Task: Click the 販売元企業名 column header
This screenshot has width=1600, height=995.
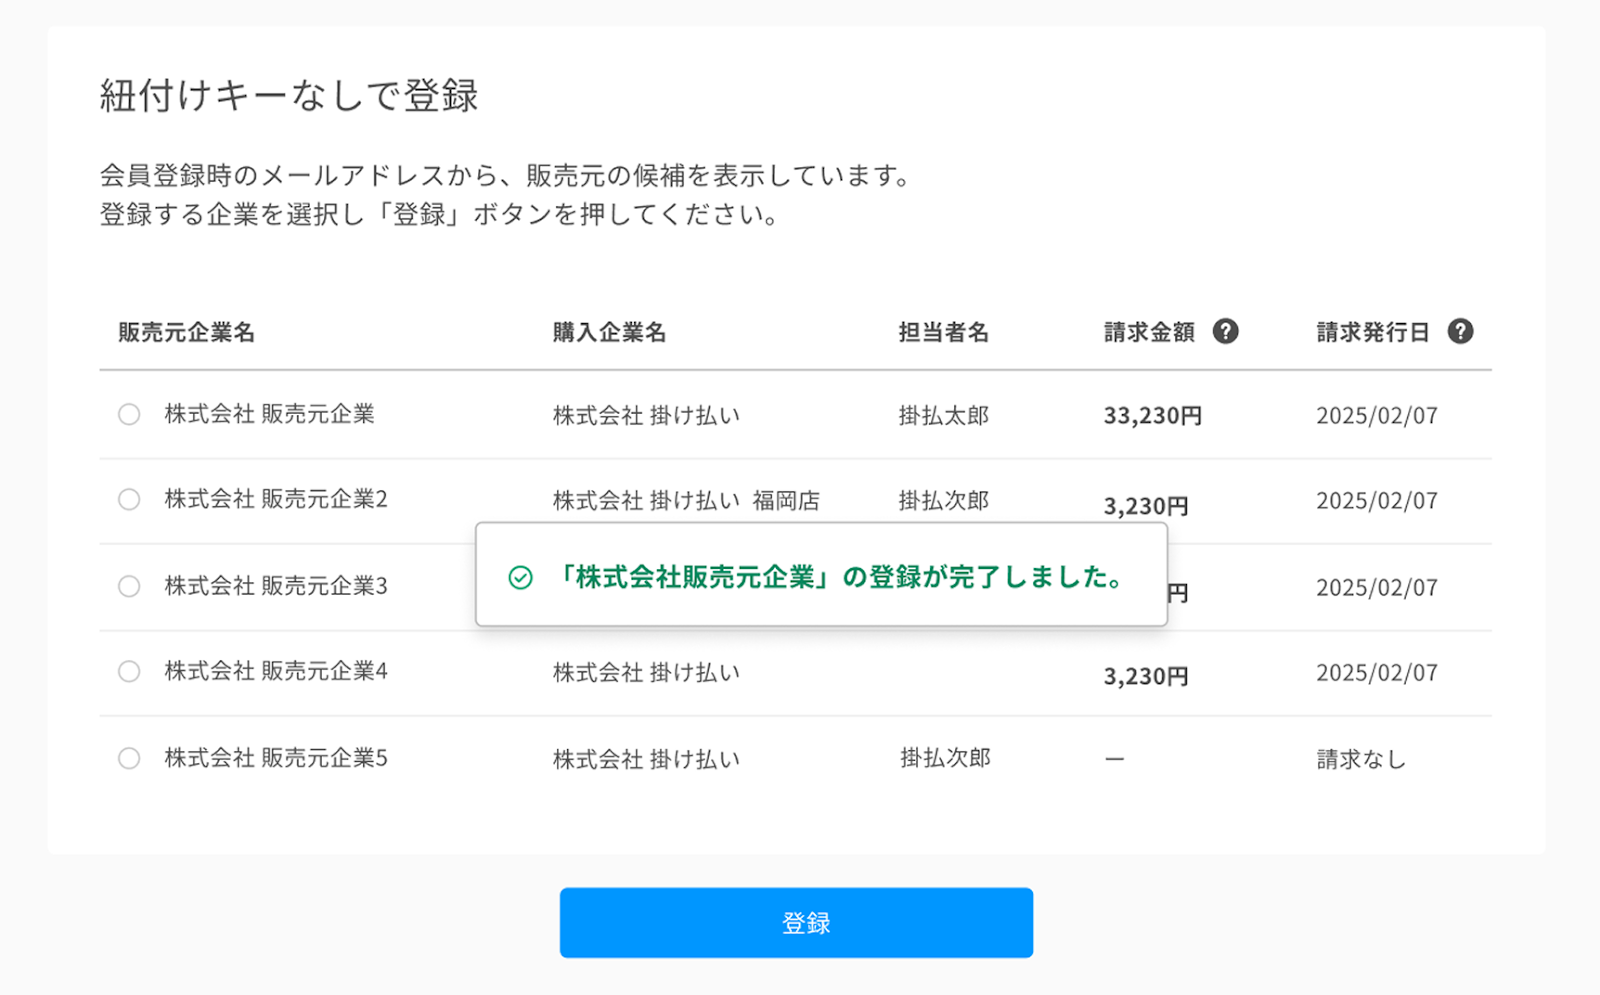Action: pyautogui.click(x=186, y=332)
